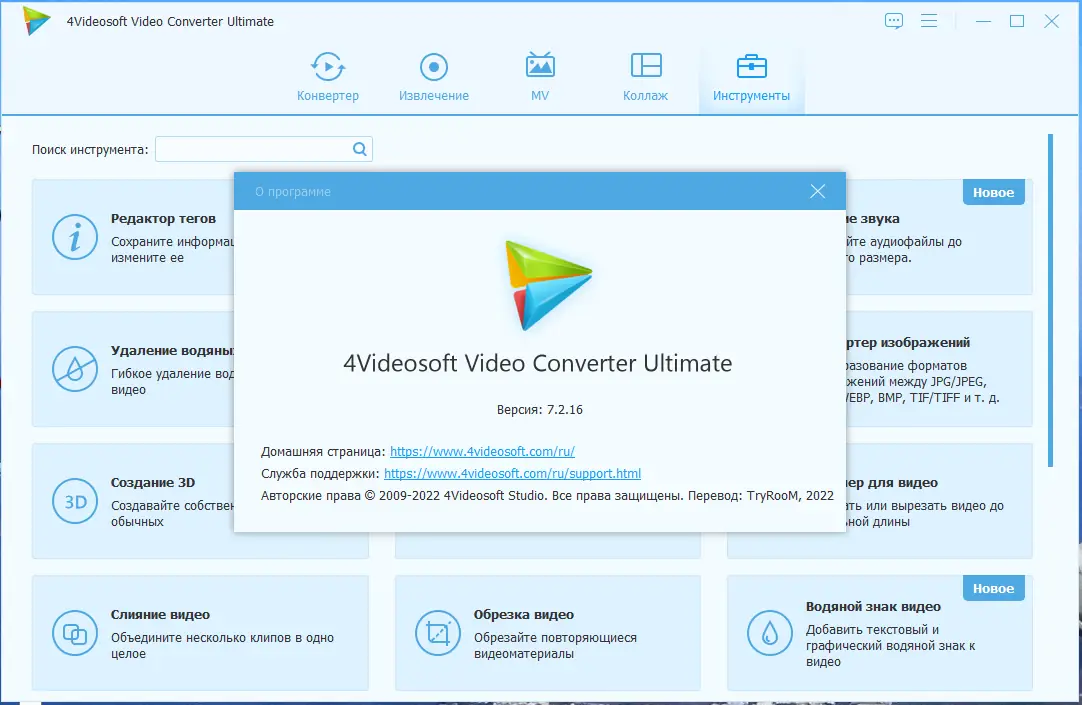Click the vertical scrollbar of tool list
1082x705 pixels.
(1050, 300)
